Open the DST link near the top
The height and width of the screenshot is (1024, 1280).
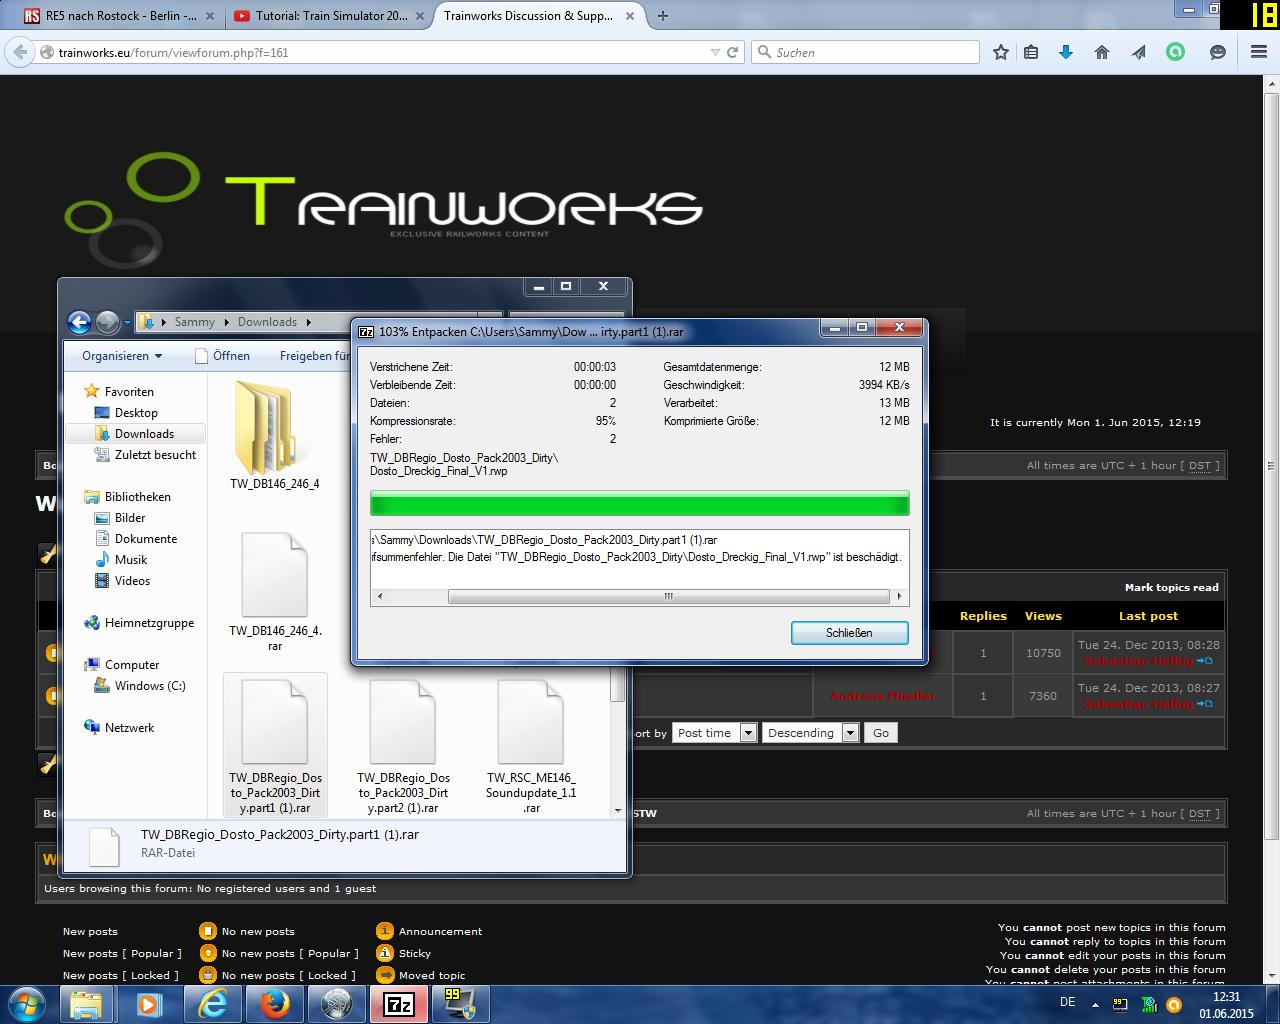(1199, 466)
